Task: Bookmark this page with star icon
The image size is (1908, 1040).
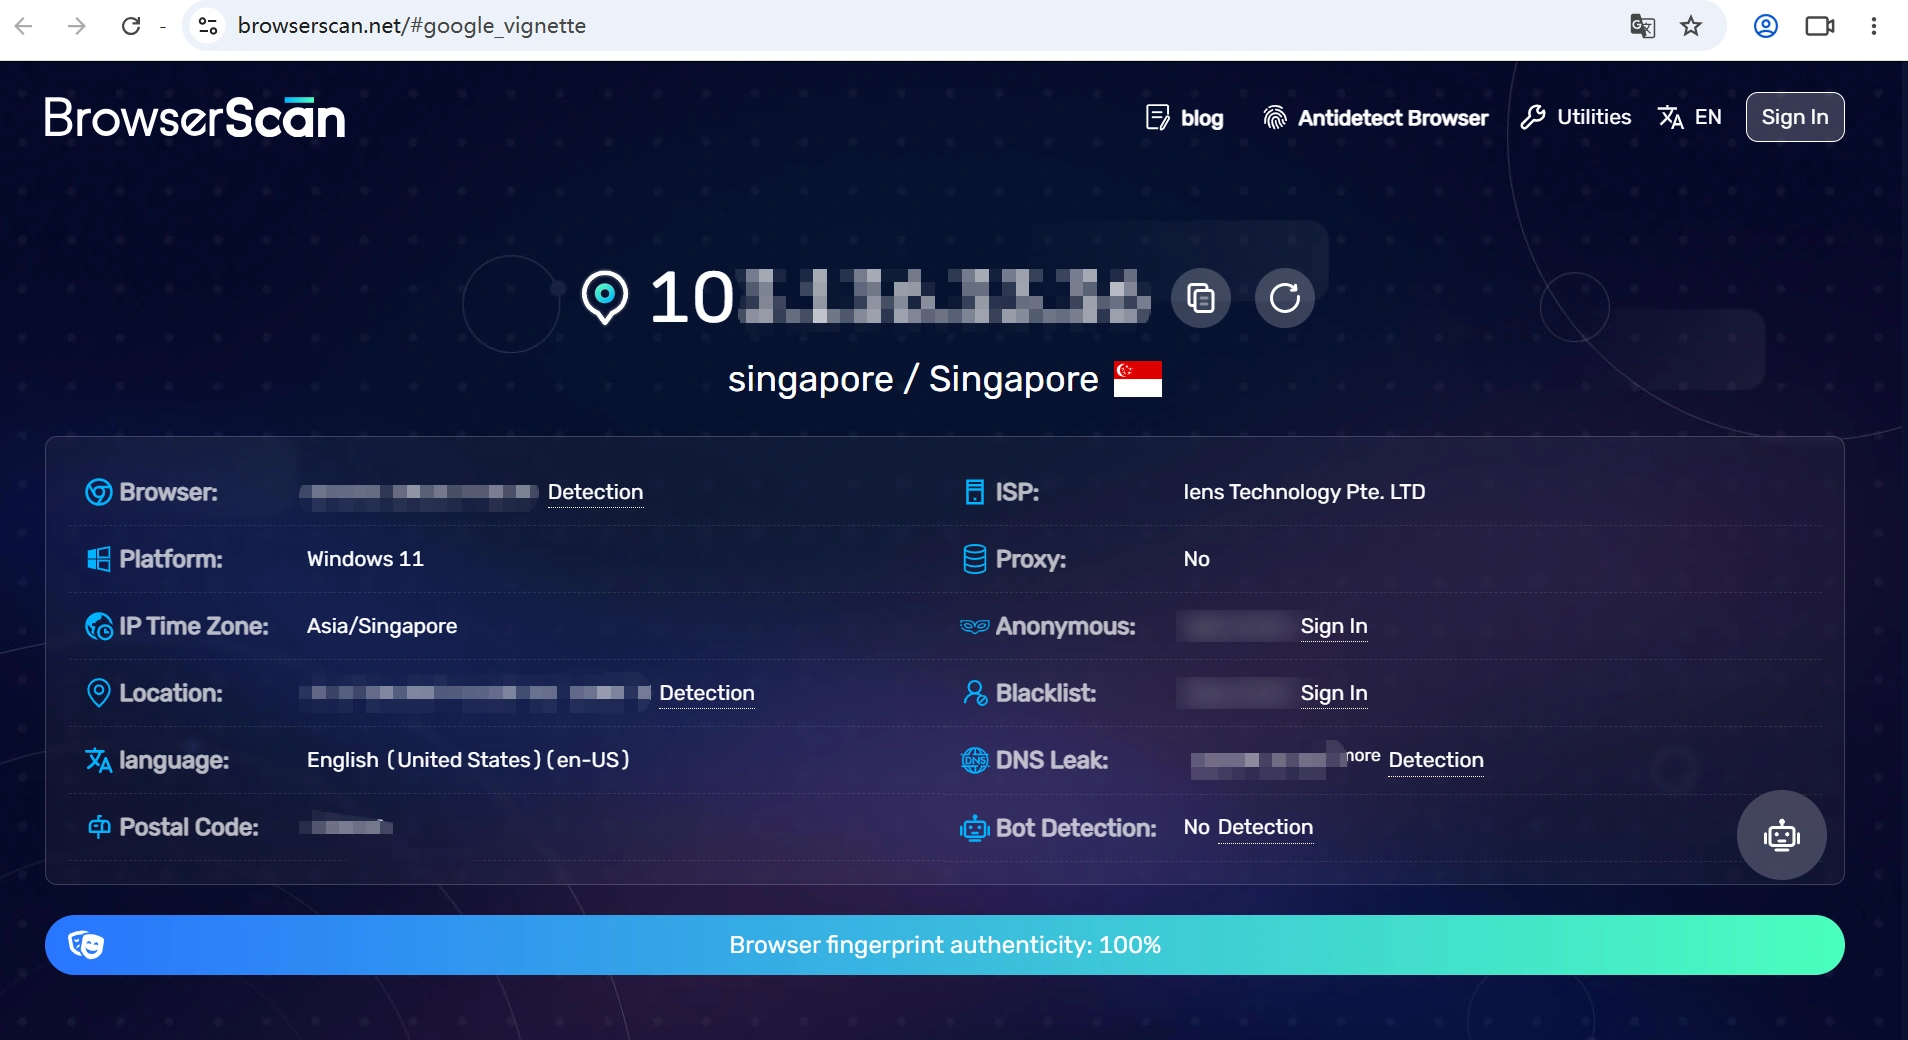Action: tap(1691, 26)
